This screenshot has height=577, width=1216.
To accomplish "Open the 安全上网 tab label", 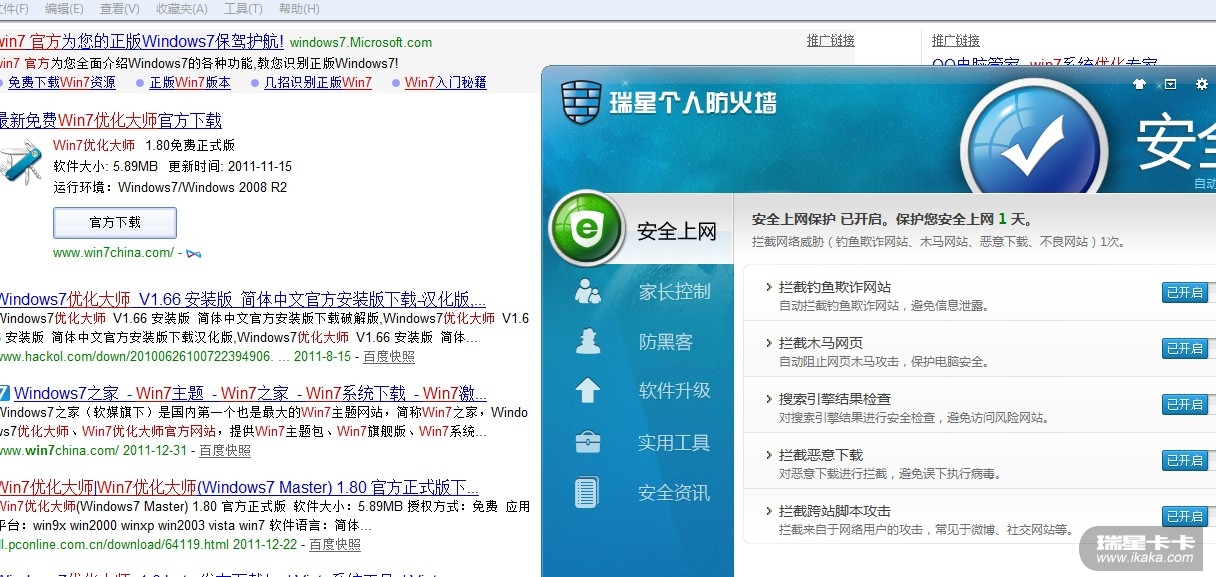I will pos(677,232).
